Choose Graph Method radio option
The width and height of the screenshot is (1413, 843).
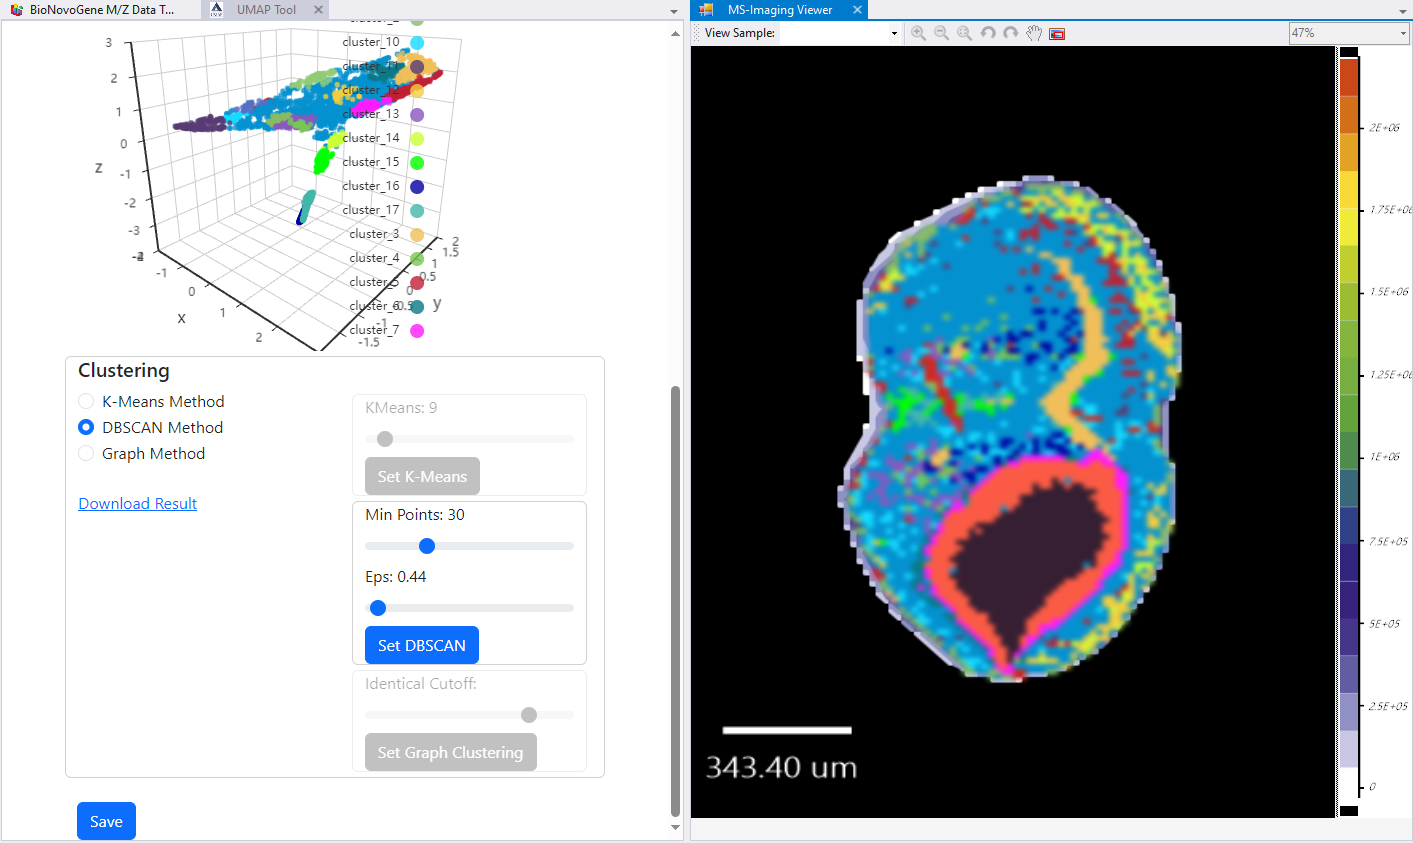tap(86, 453)
